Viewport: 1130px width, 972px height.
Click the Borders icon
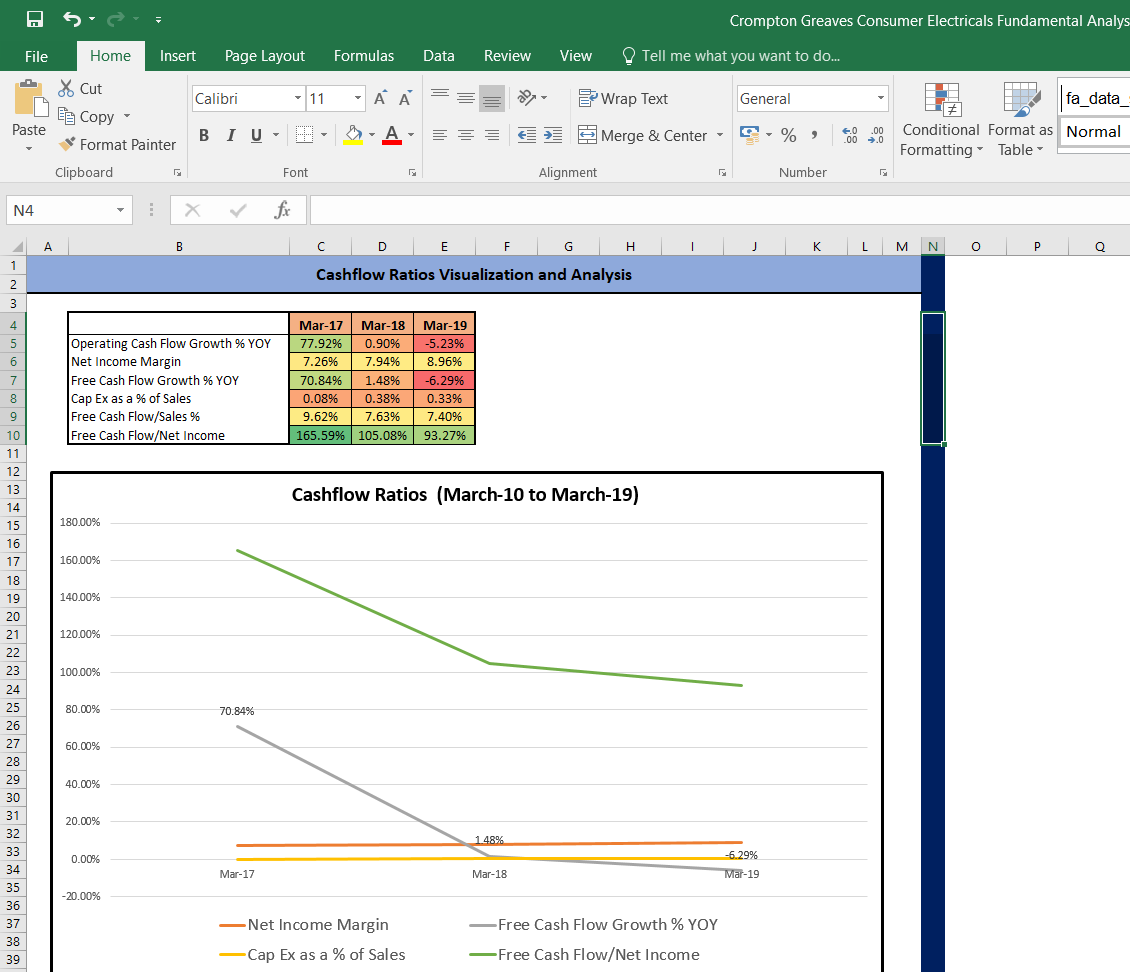[305, 135]
